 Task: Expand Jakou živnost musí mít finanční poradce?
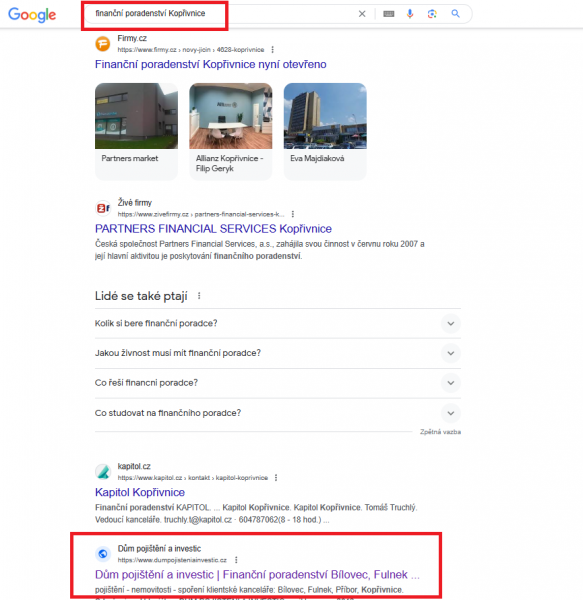click(x=278, y=353)
